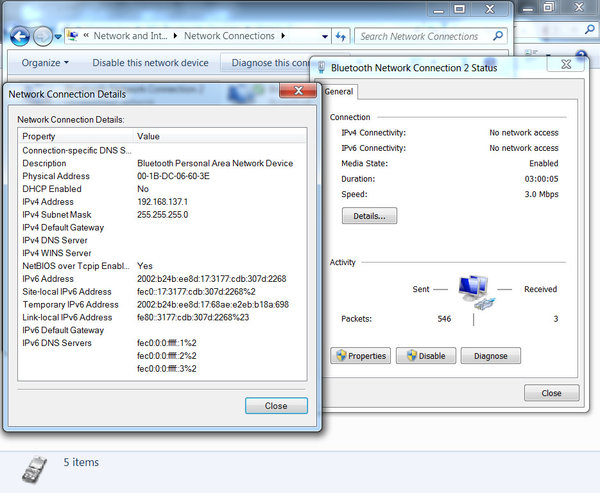Close the Bluetooth Status dialog via Close button

(551, 393)
